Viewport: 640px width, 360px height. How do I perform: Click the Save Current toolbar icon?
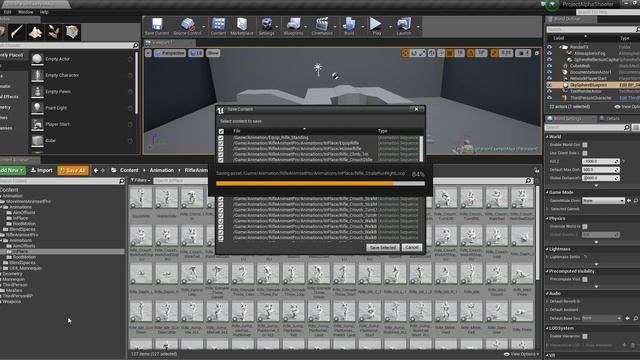tap(157, 26)
